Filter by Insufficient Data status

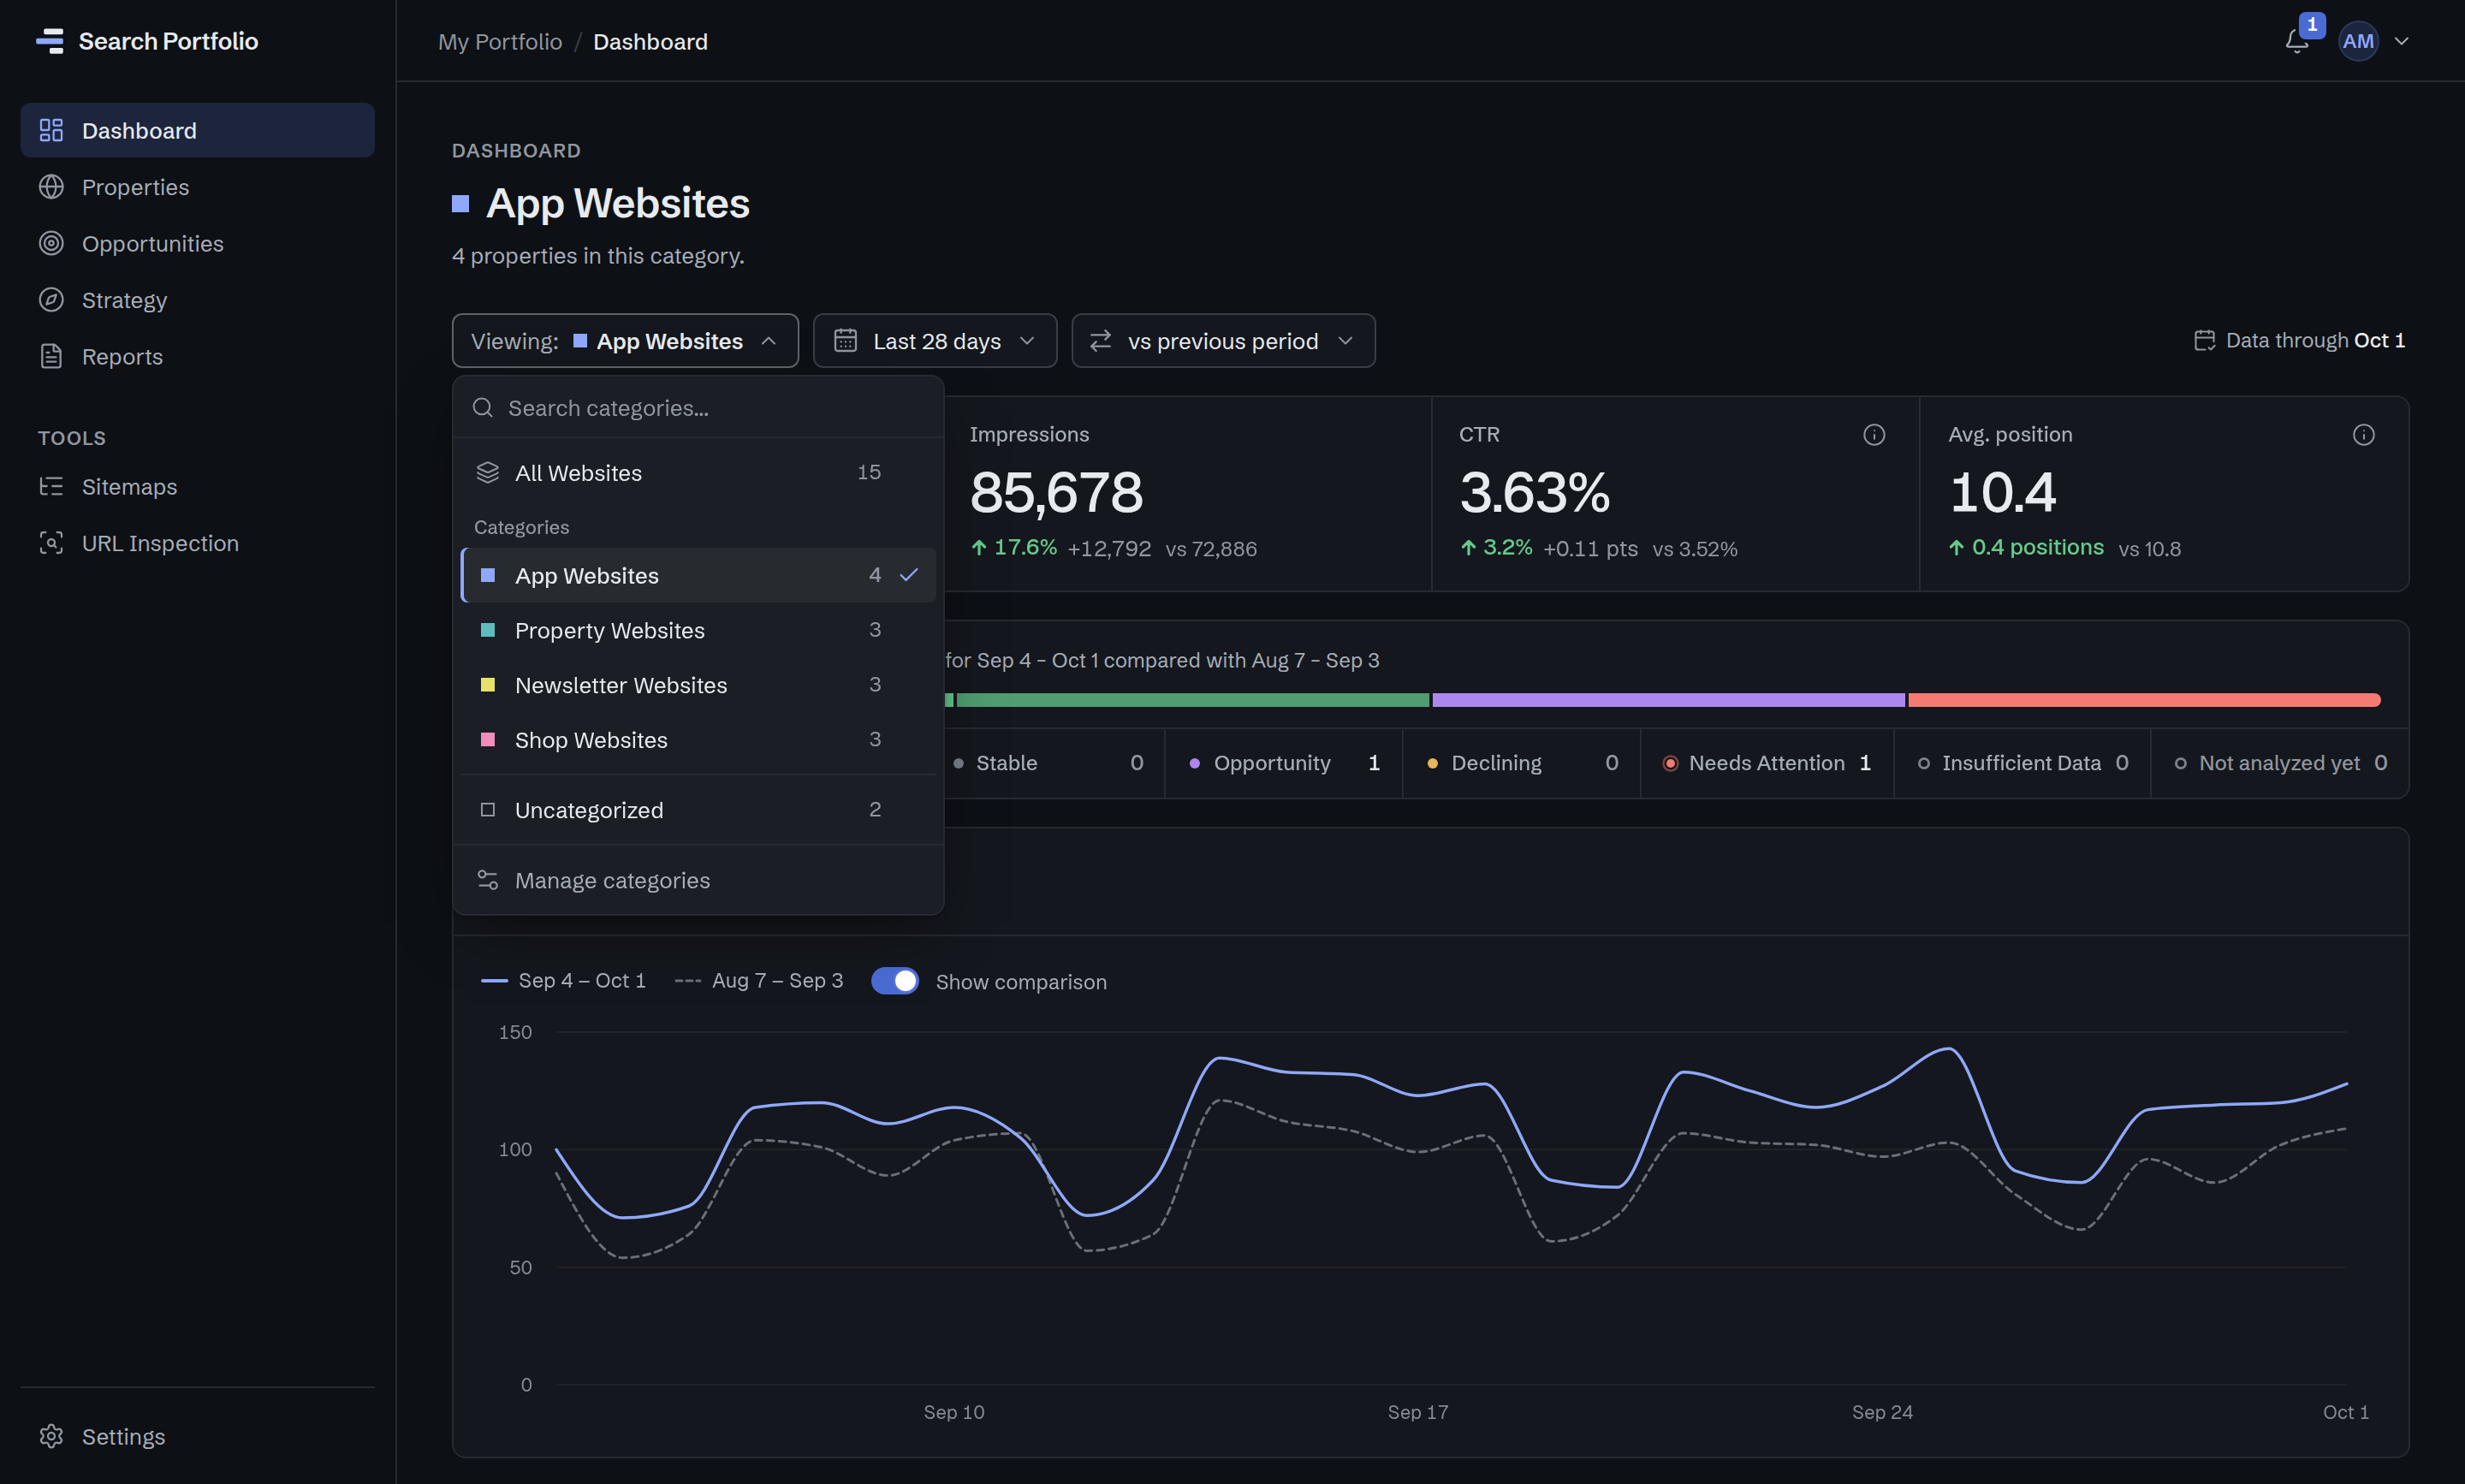(2022, 763)
